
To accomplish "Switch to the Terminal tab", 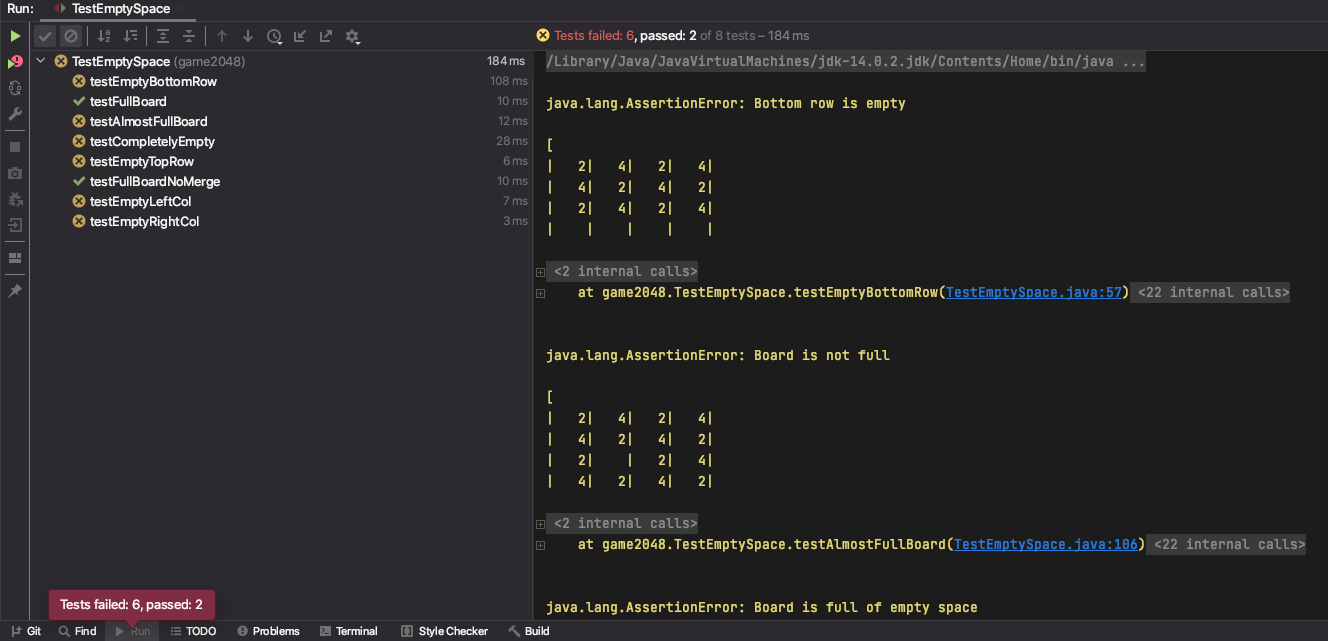I will tap(349, 631).
